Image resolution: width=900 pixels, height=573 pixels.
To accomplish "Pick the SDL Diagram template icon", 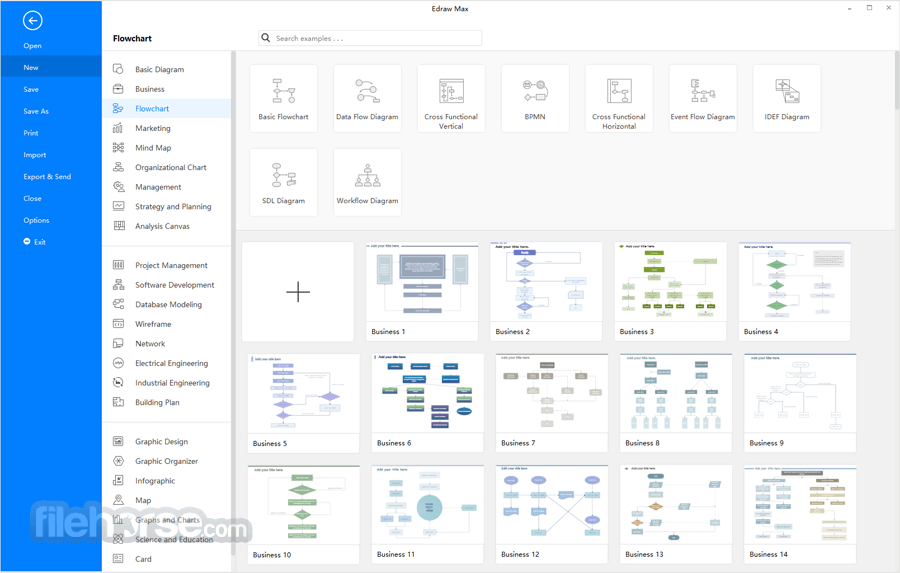I will coord(284,175).
